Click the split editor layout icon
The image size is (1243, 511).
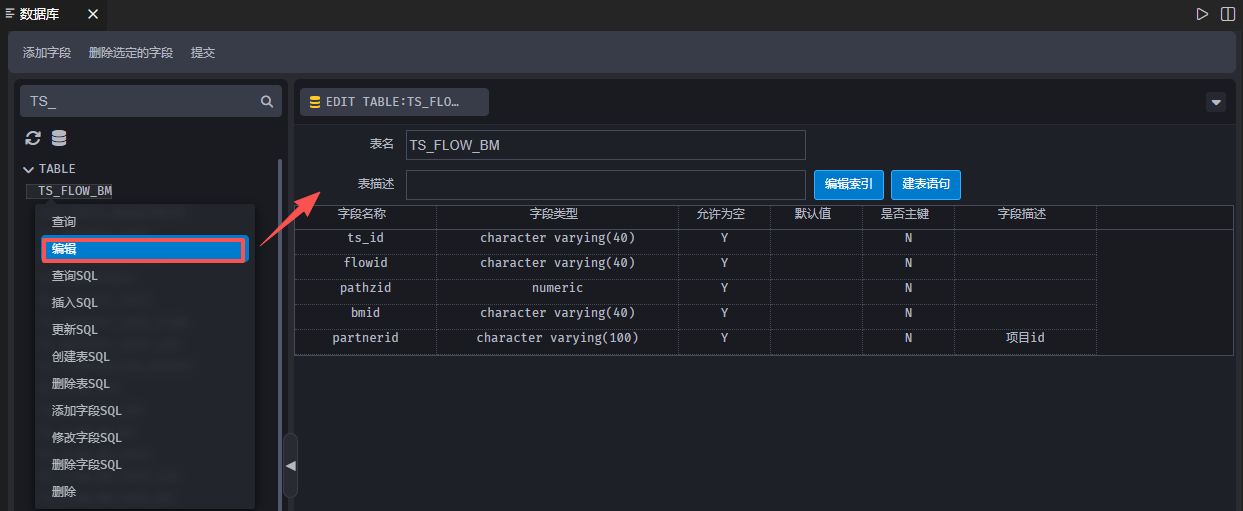point(1227,14)
